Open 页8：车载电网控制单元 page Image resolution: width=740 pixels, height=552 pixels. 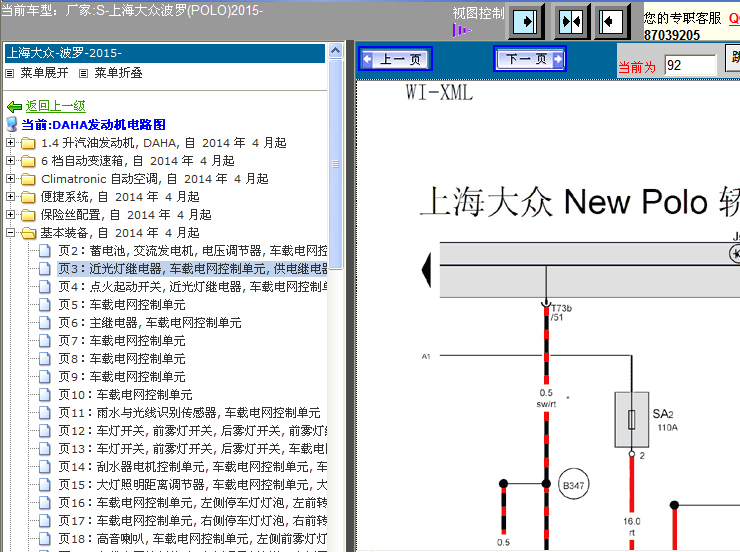point(122,359)
